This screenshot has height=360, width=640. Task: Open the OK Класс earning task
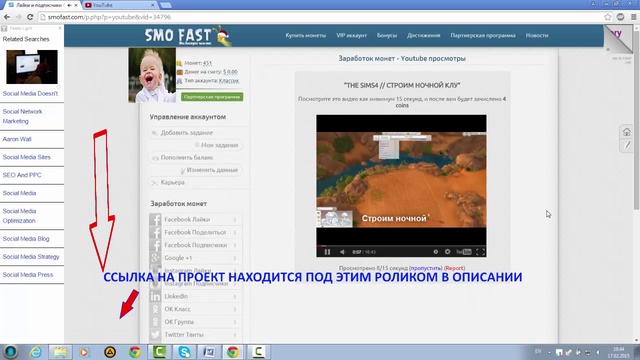(196, 309)
